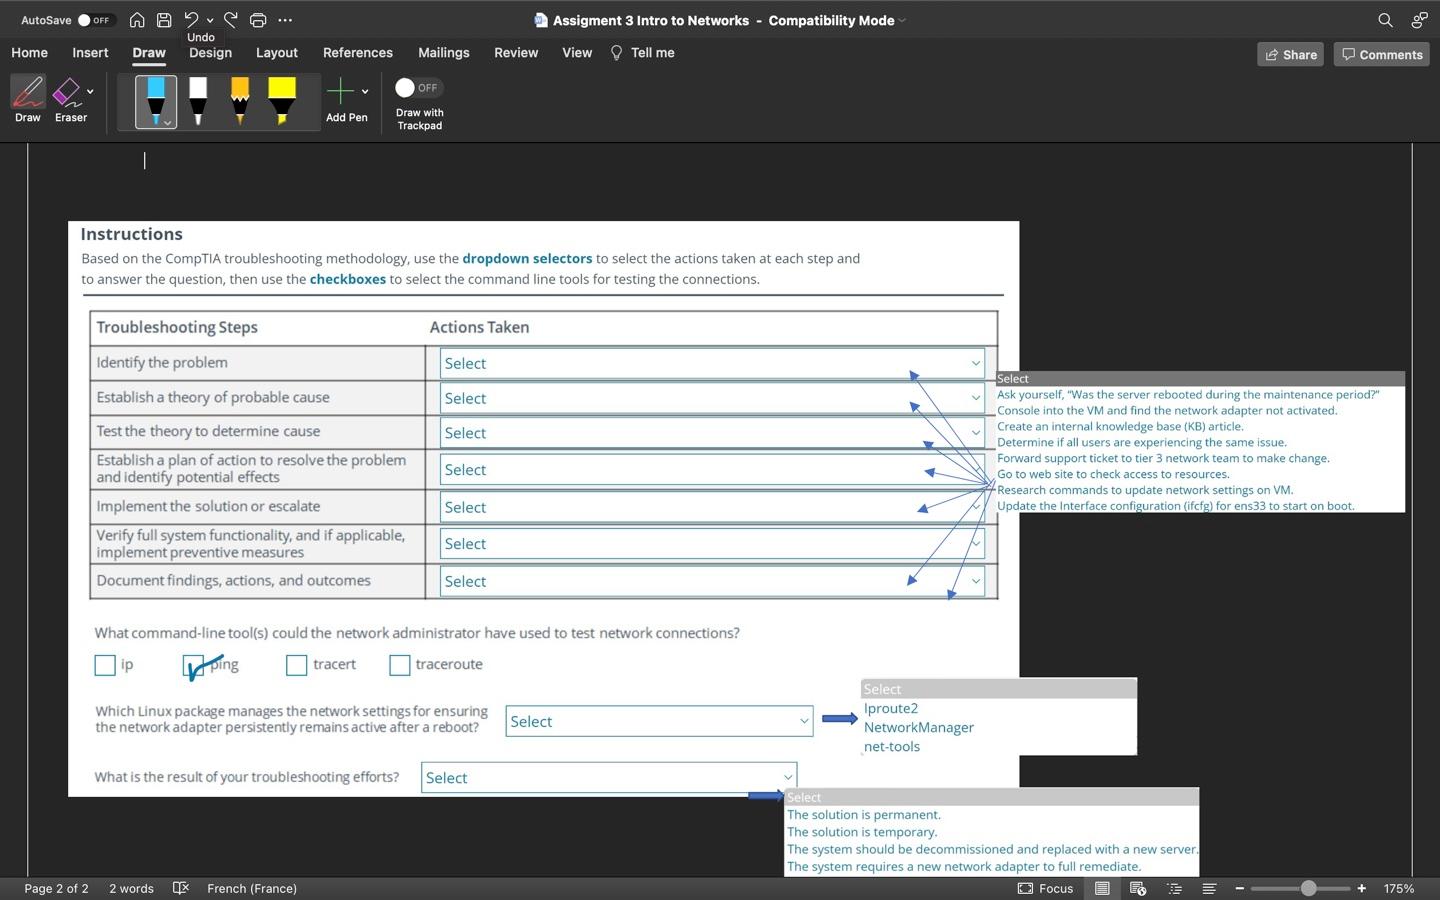Image resolution: width=1440 pixels, height=900 pixels.
Task: Open the Insert tab
Action: pos(90,53)
